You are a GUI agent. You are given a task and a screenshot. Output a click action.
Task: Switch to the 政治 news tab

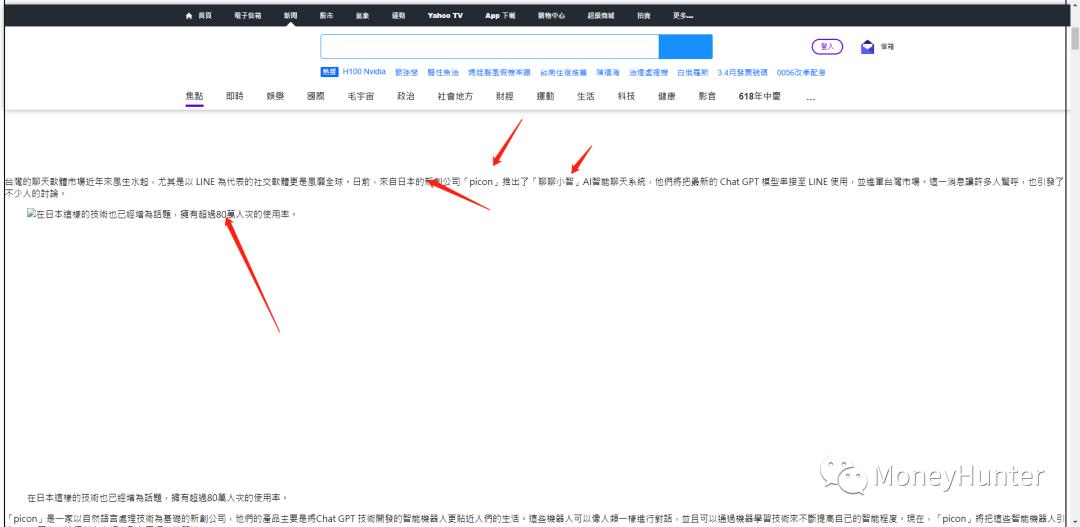point(406,97)
